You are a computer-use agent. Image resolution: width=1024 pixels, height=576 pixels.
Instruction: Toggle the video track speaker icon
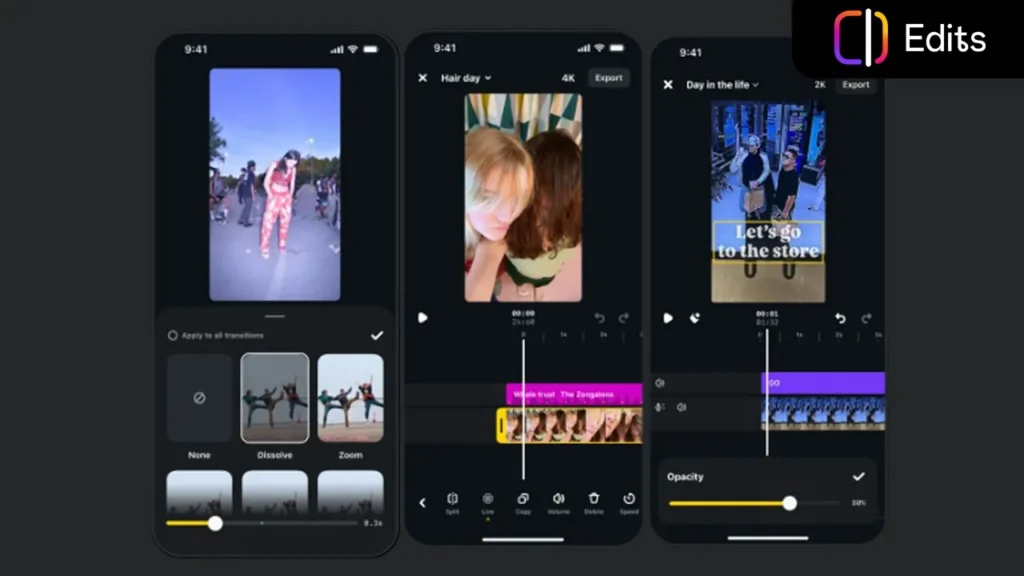(682, 408)
